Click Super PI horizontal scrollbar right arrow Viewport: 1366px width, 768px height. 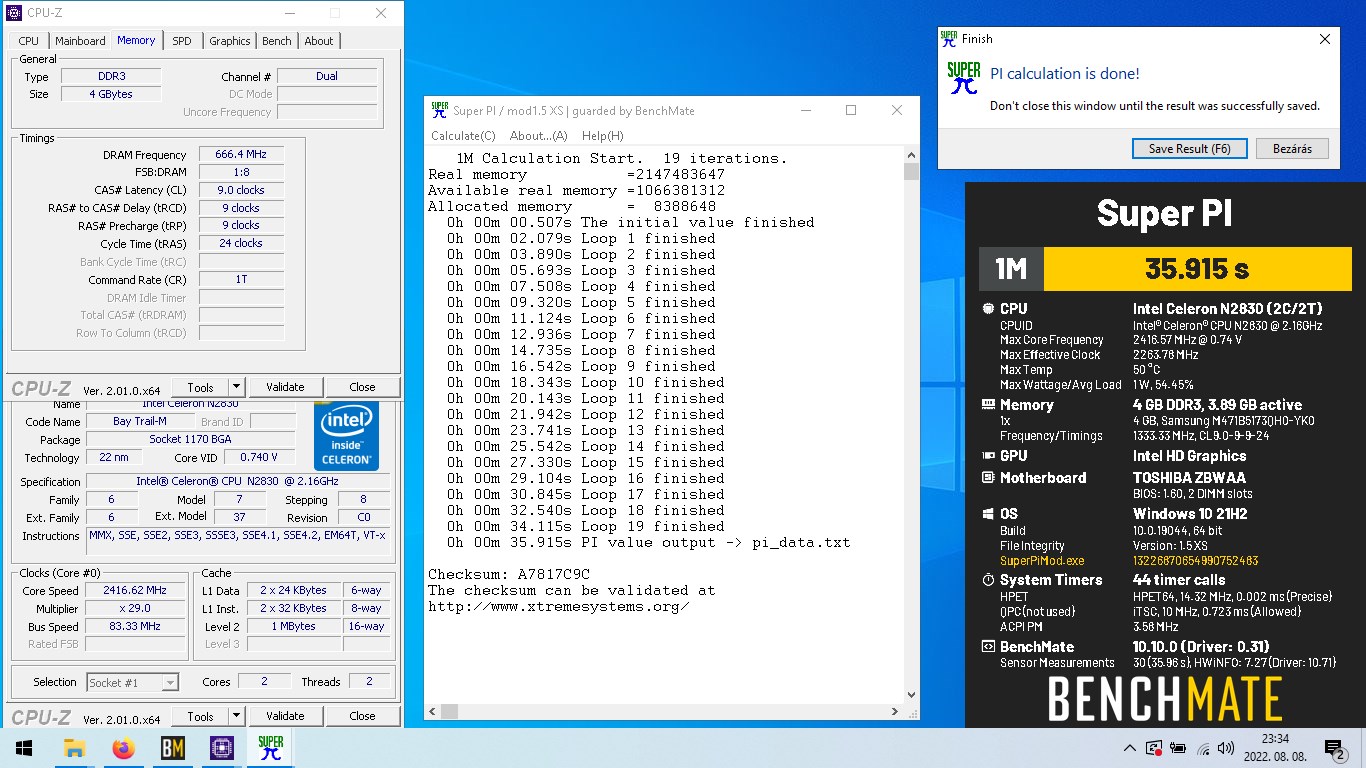893,711
